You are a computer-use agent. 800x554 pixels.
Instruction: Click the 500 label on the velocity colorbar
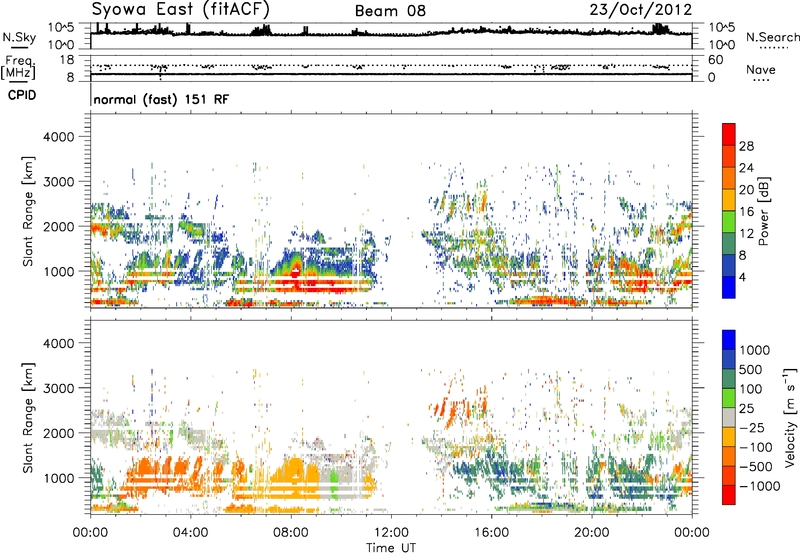point(751,370)
